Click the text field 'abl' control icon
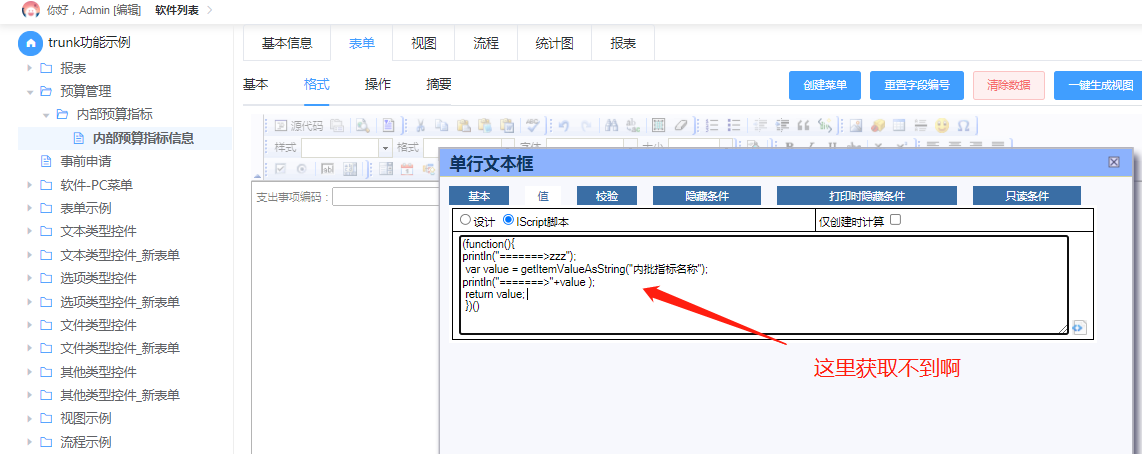Viewport: 1142px width, 454px height. [x=328, y=169]
